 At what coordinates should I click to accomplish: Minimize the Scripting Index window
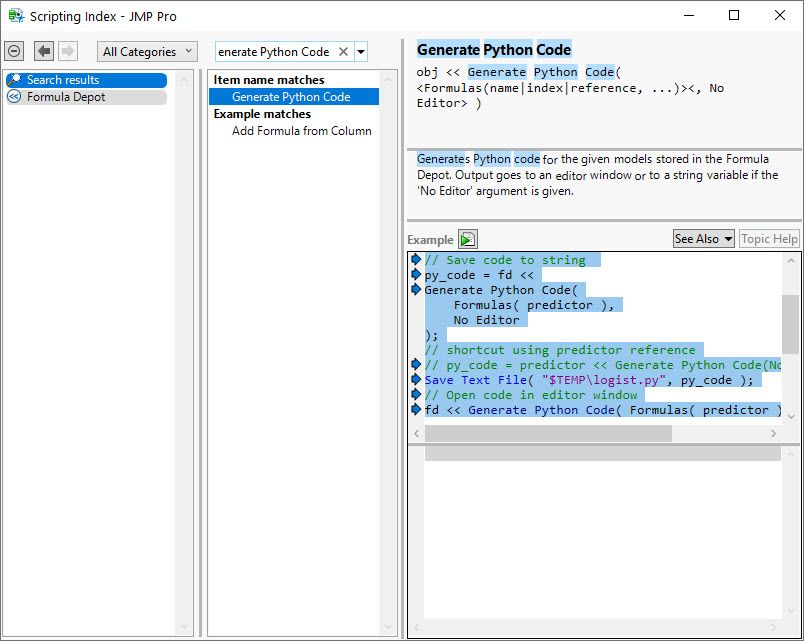pos(689,15)
